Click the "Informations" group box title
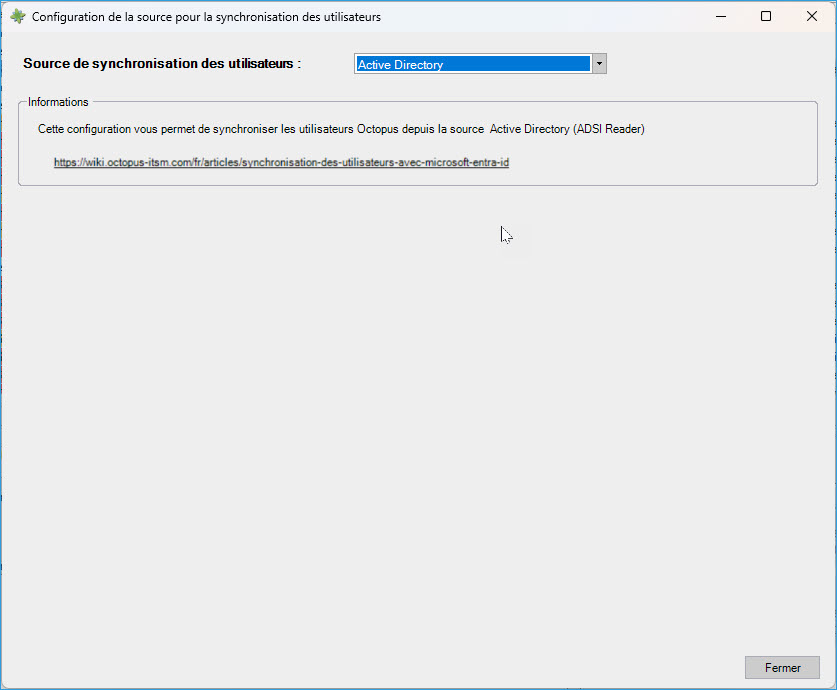Viewport: 837px width, 690px height. pyautogui.click(x=58, y=102)
